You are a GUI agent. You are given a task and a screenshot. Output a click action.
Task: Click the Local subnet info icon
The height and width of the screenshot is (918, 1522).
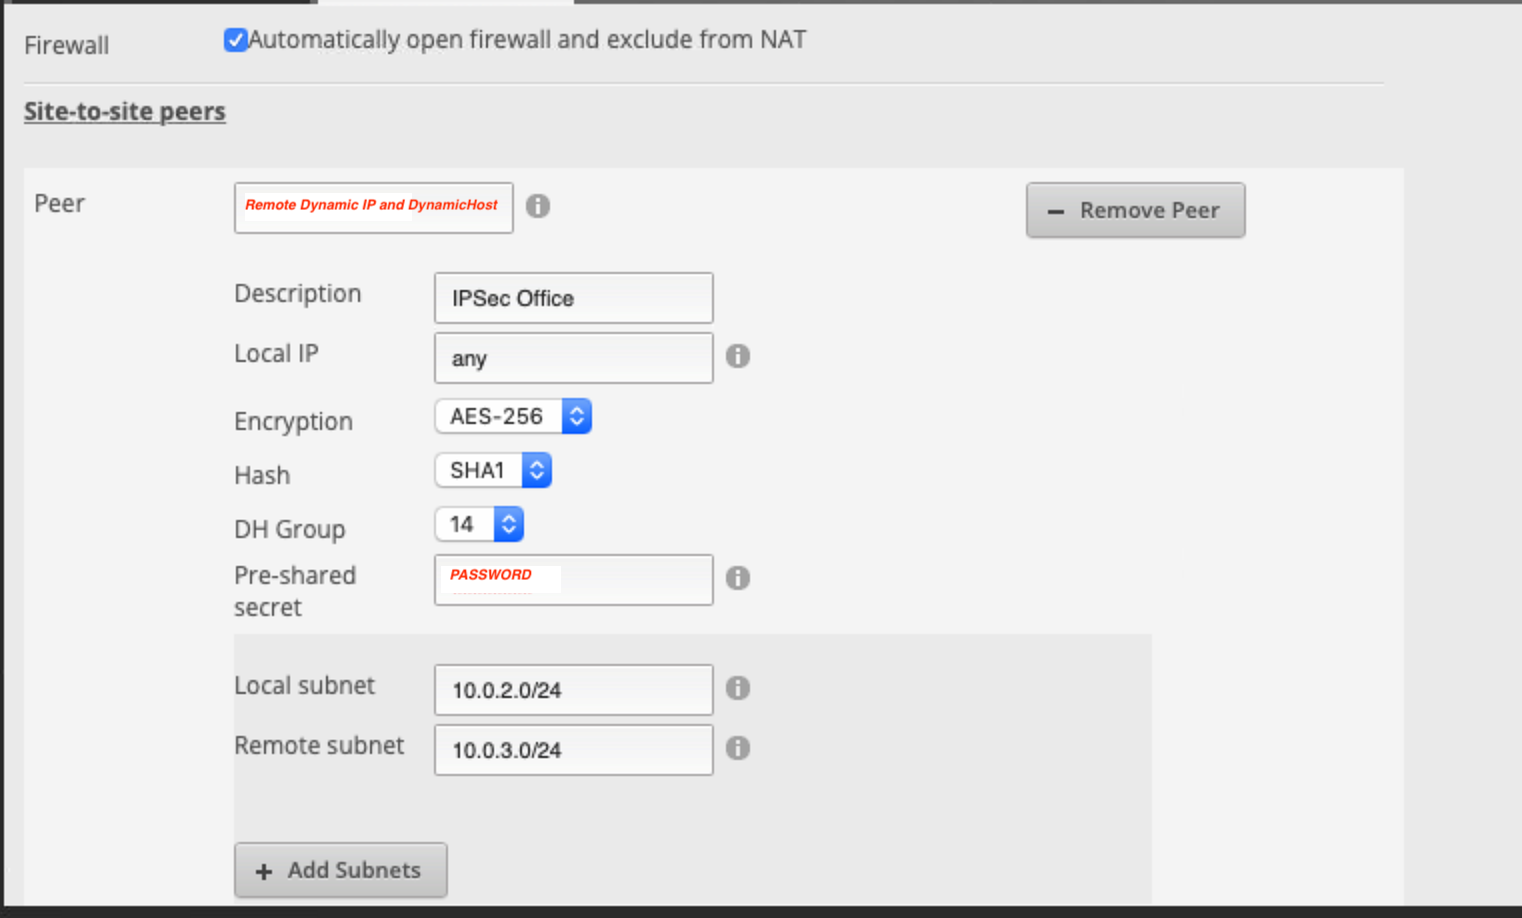[x=738, y=688]
